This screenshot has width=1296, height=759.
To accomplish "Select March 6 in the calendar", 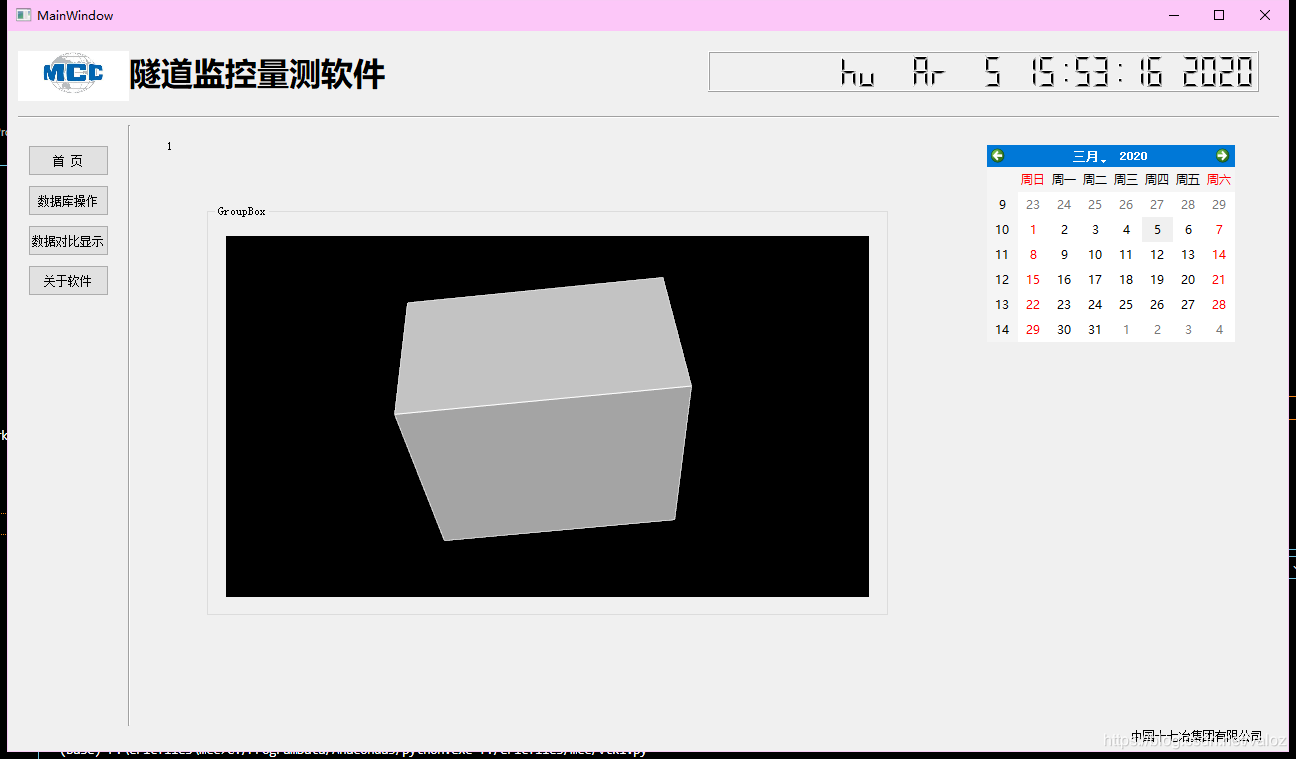I will tap(1188, 229).
